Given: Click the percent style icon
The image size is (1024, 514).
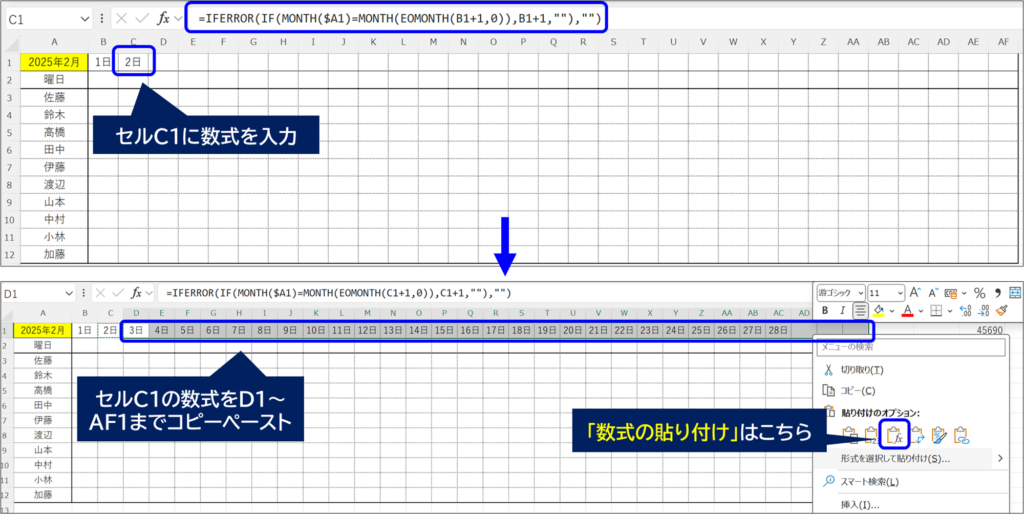Looking at the screenshot, I should [x=980, y=292].
